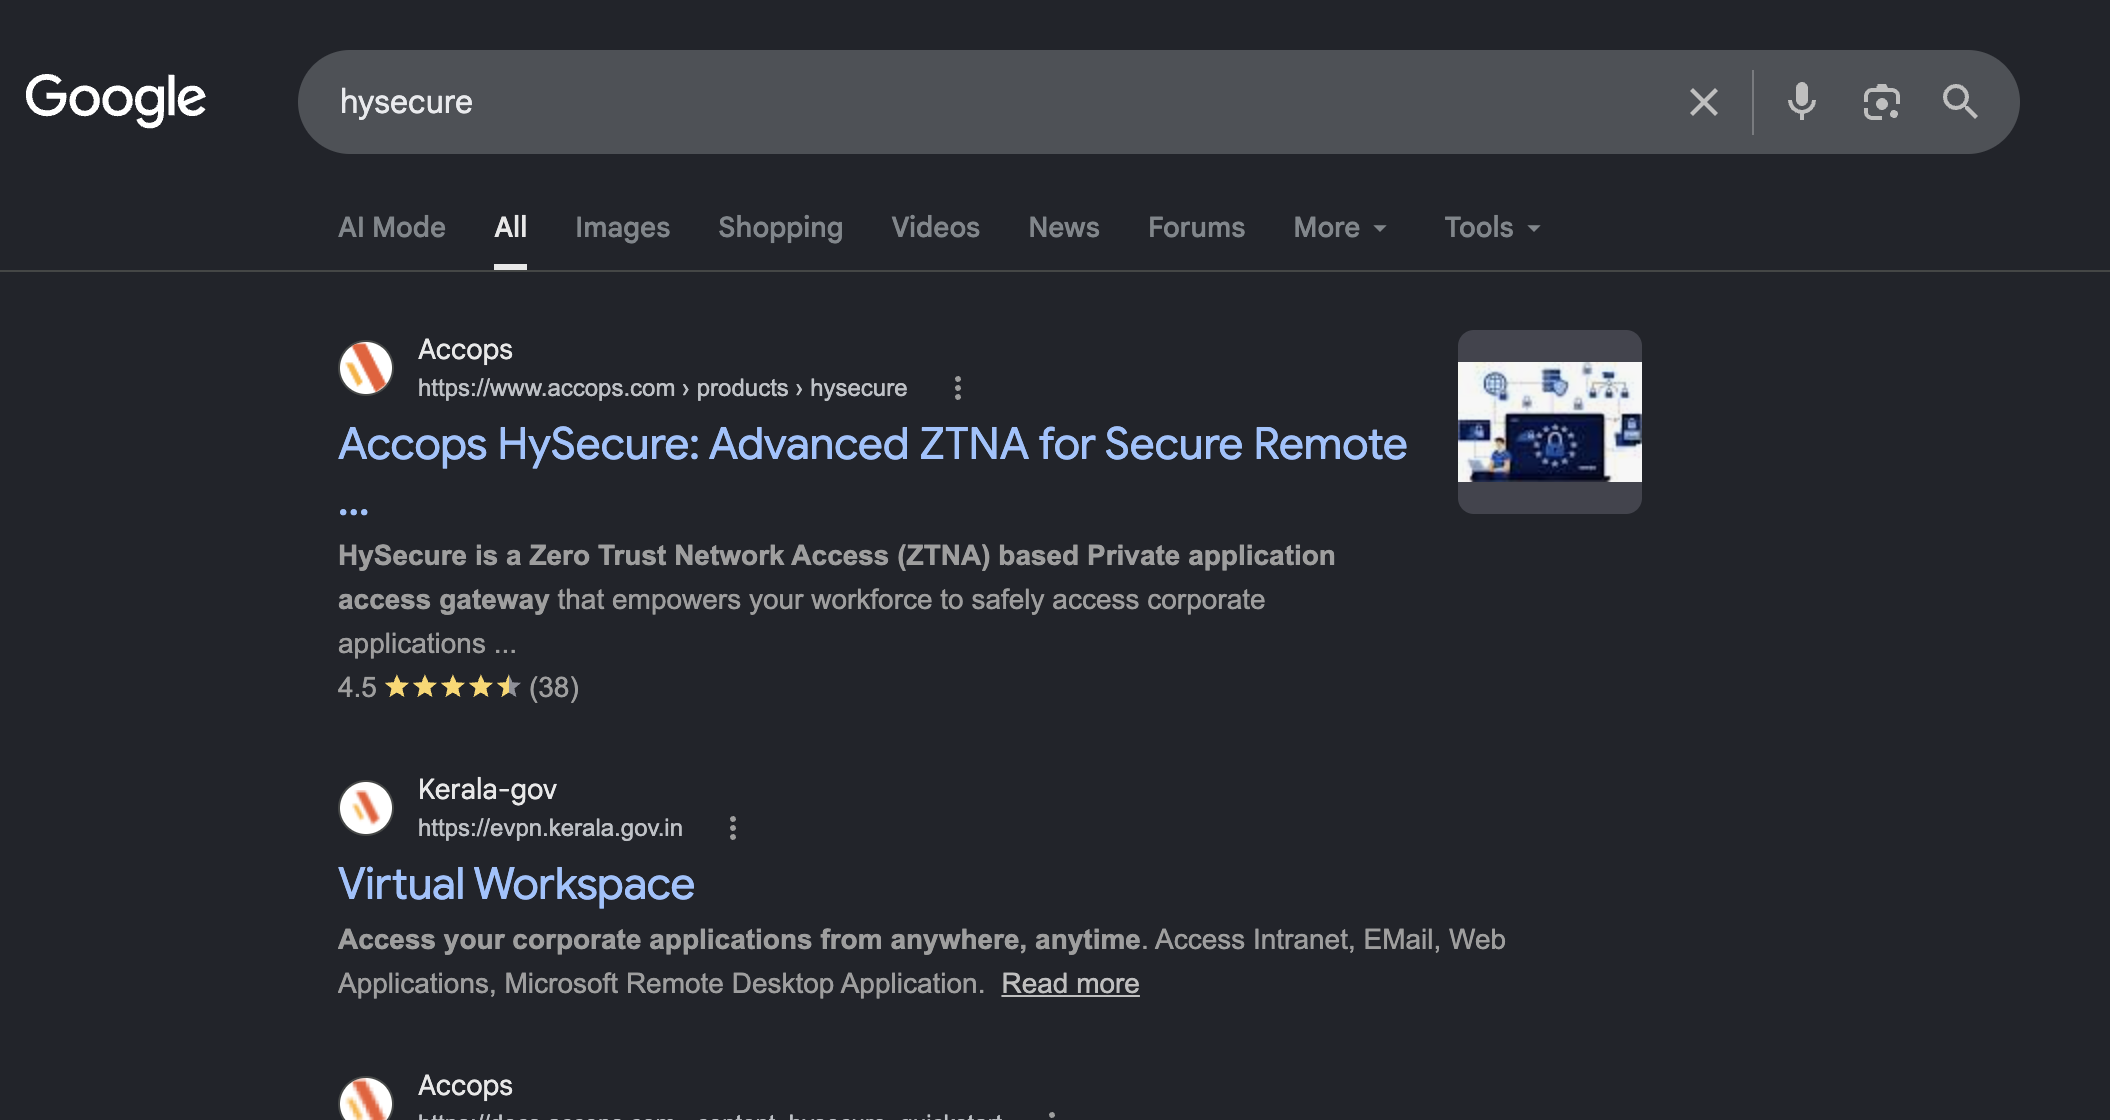Open the Shopping tab

coord(780,227)
